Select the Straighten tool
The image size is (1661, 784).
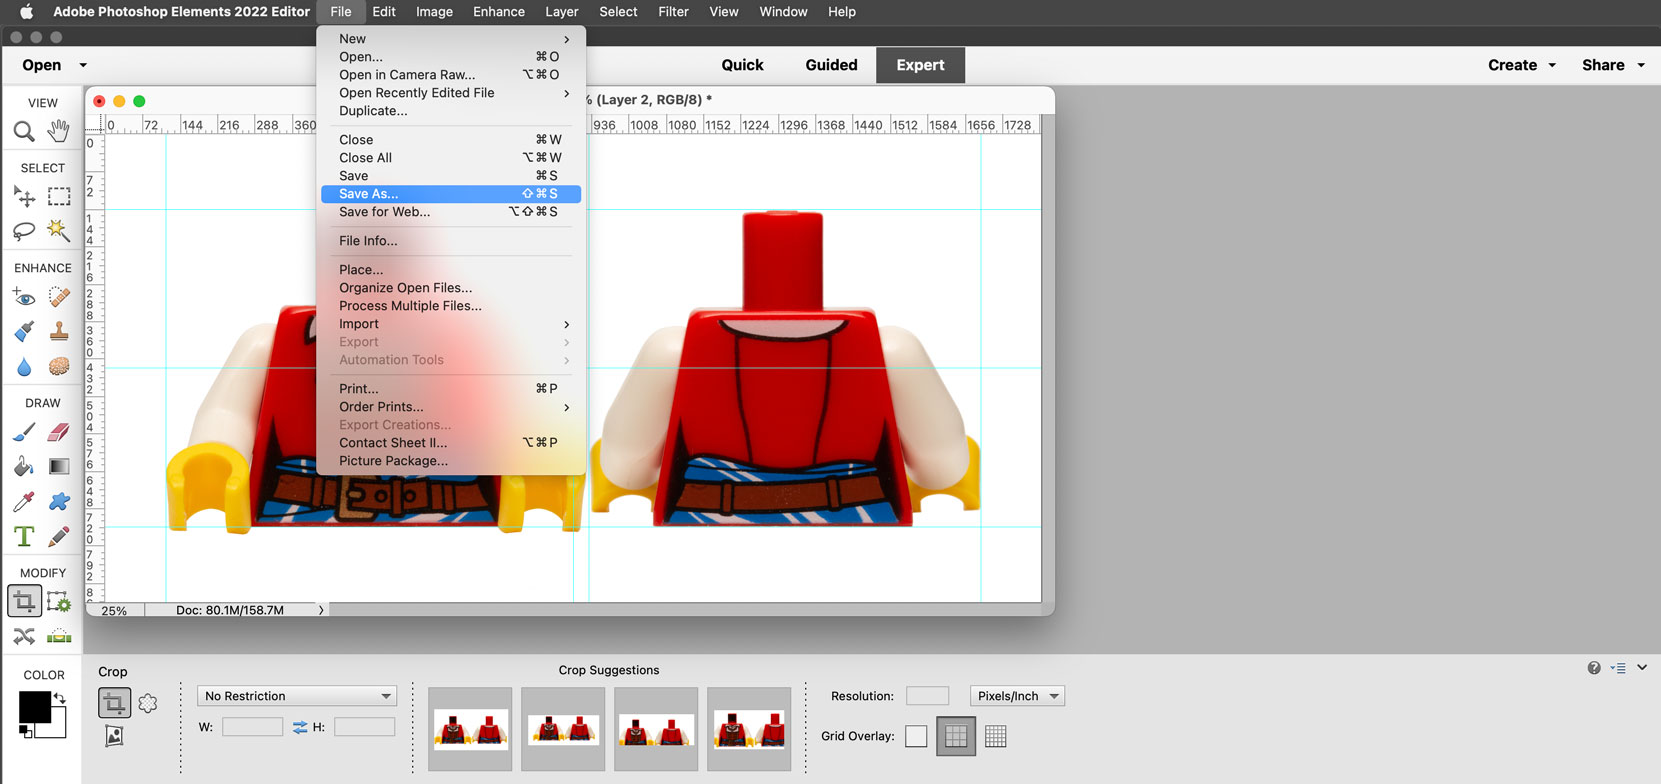click(59, 636)
